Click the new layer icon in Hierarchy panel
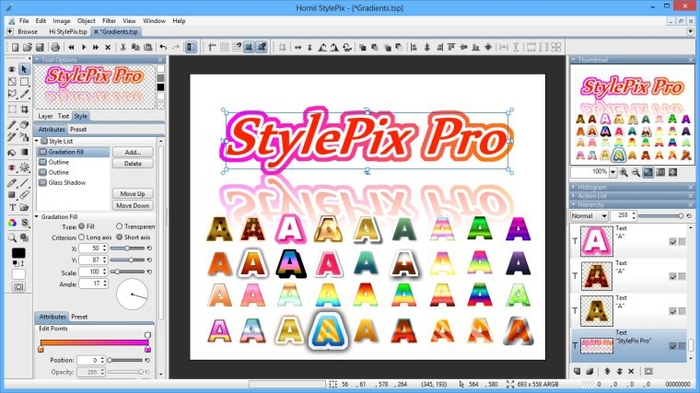This screenshot has width=700, height=393. pos(577,371)
